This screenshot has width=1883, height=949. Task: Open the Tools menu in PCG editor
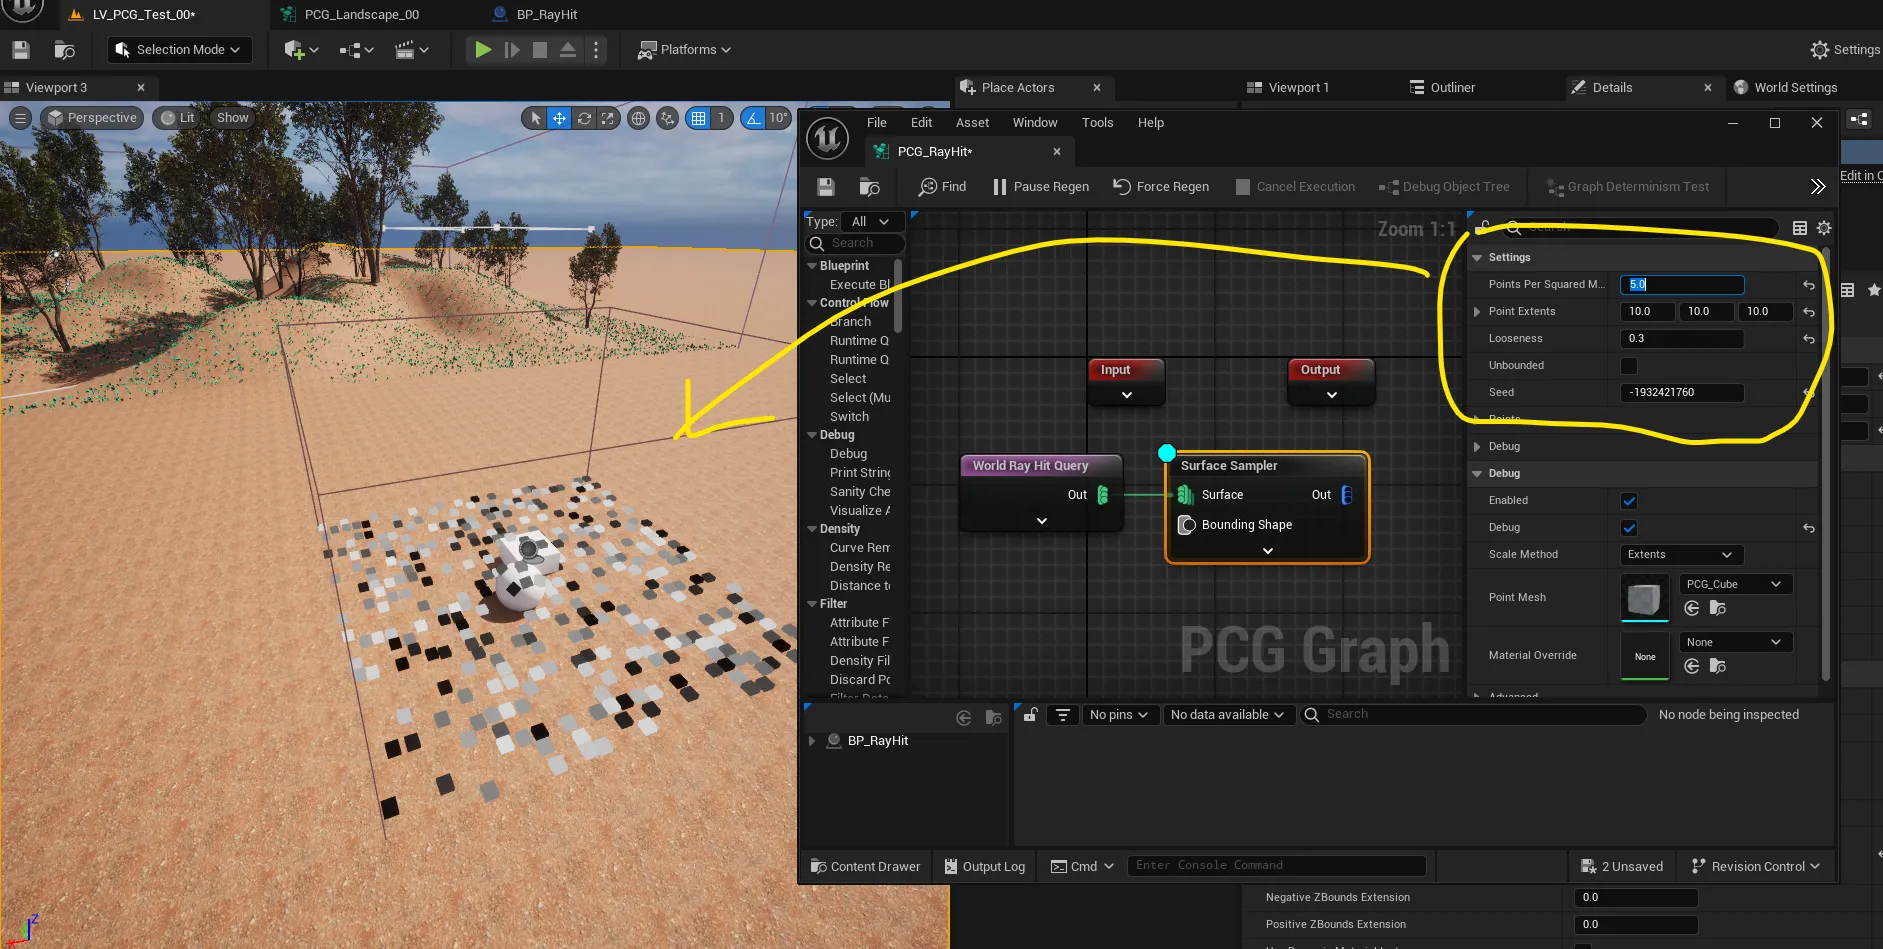coord(1097,123)
